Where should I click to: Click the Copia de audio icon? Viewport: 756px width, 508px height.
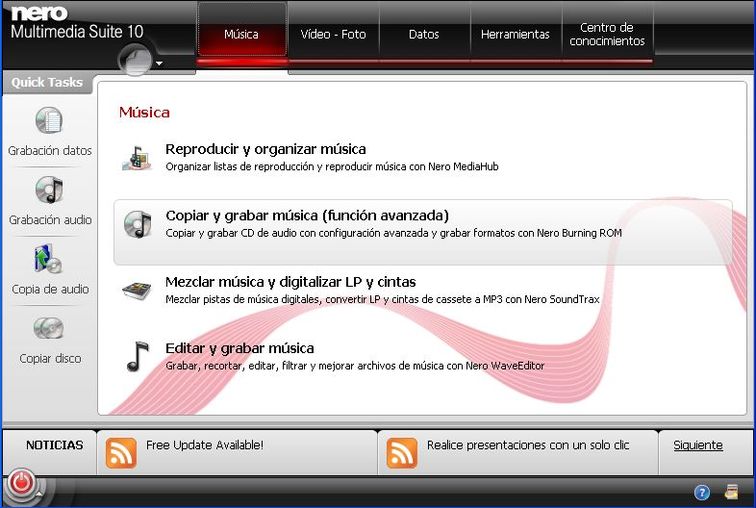pos(48,259)
